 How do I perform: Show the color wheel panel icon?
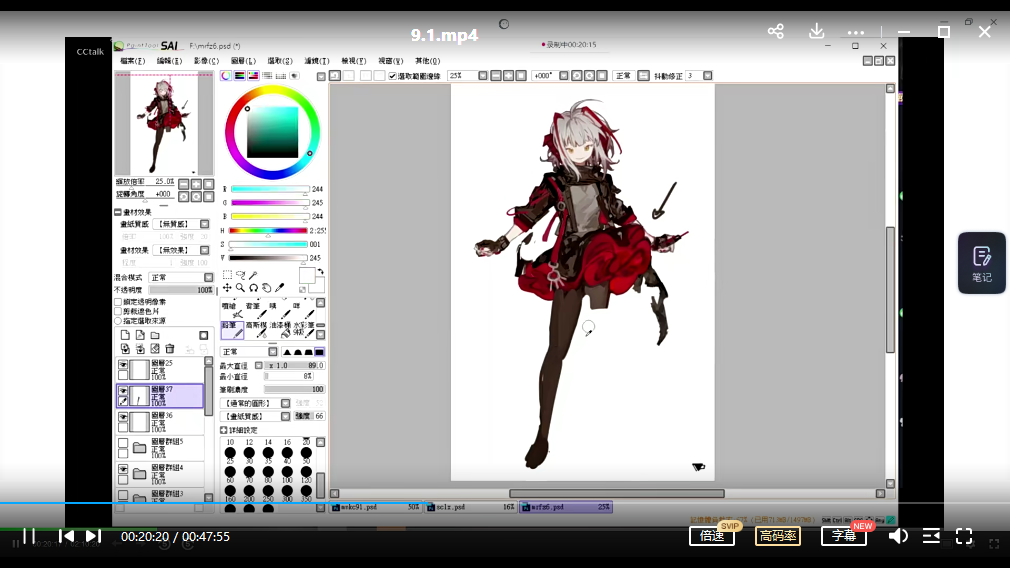(x=226, y=76)
